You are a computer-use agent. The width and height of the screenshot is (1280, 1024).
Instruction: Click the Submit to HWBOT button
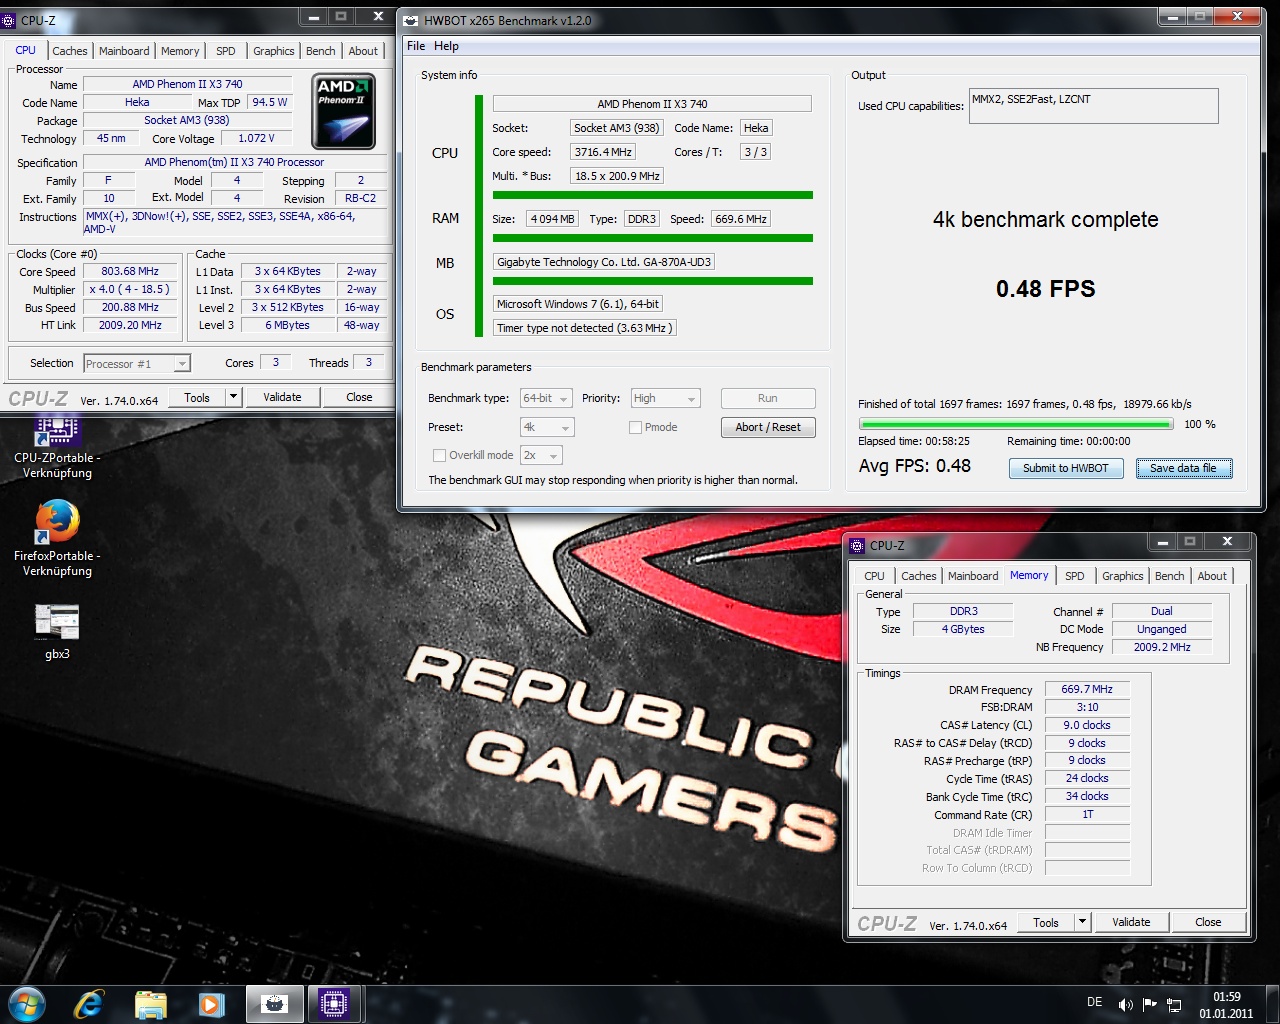pos(1065,468)
